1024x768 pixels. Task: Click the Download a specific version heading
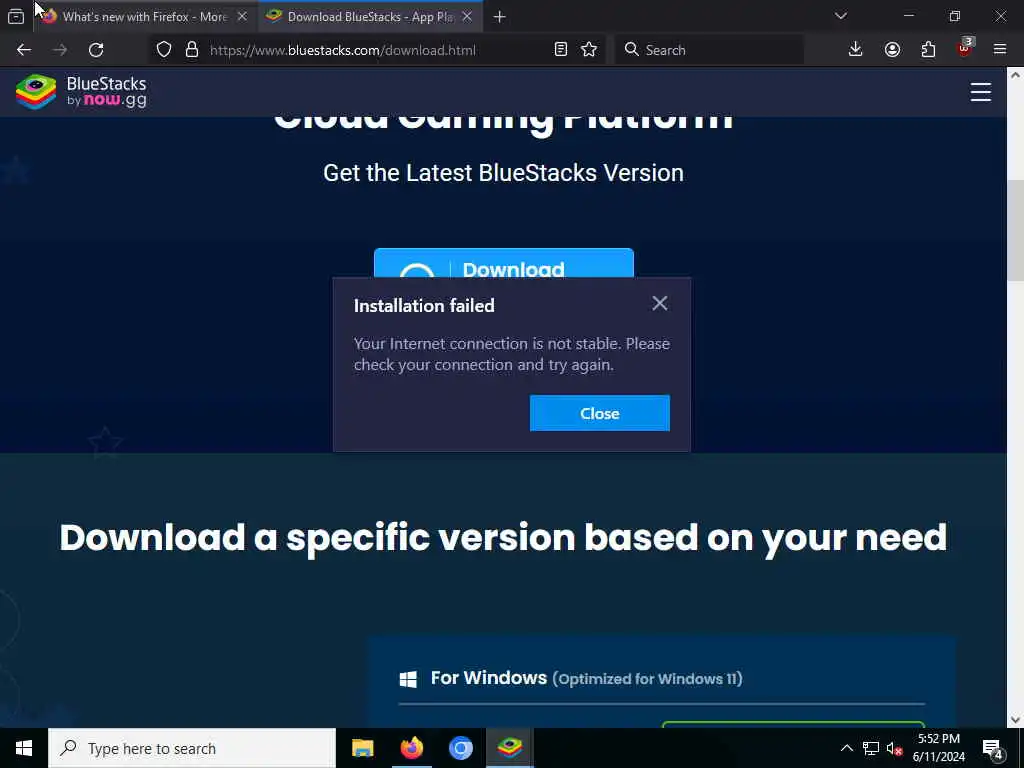point(503,538)
